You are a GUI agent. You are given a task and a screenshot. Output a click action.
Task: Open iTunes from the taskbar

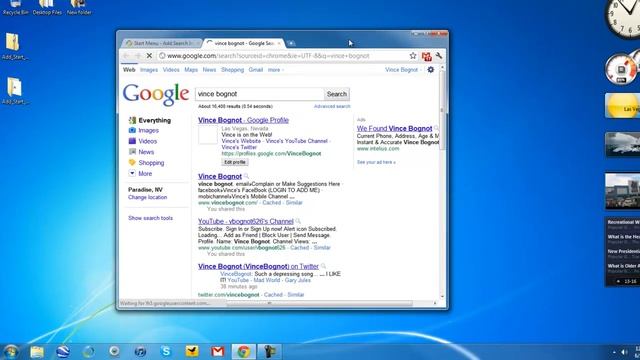[x=140, y=351]
